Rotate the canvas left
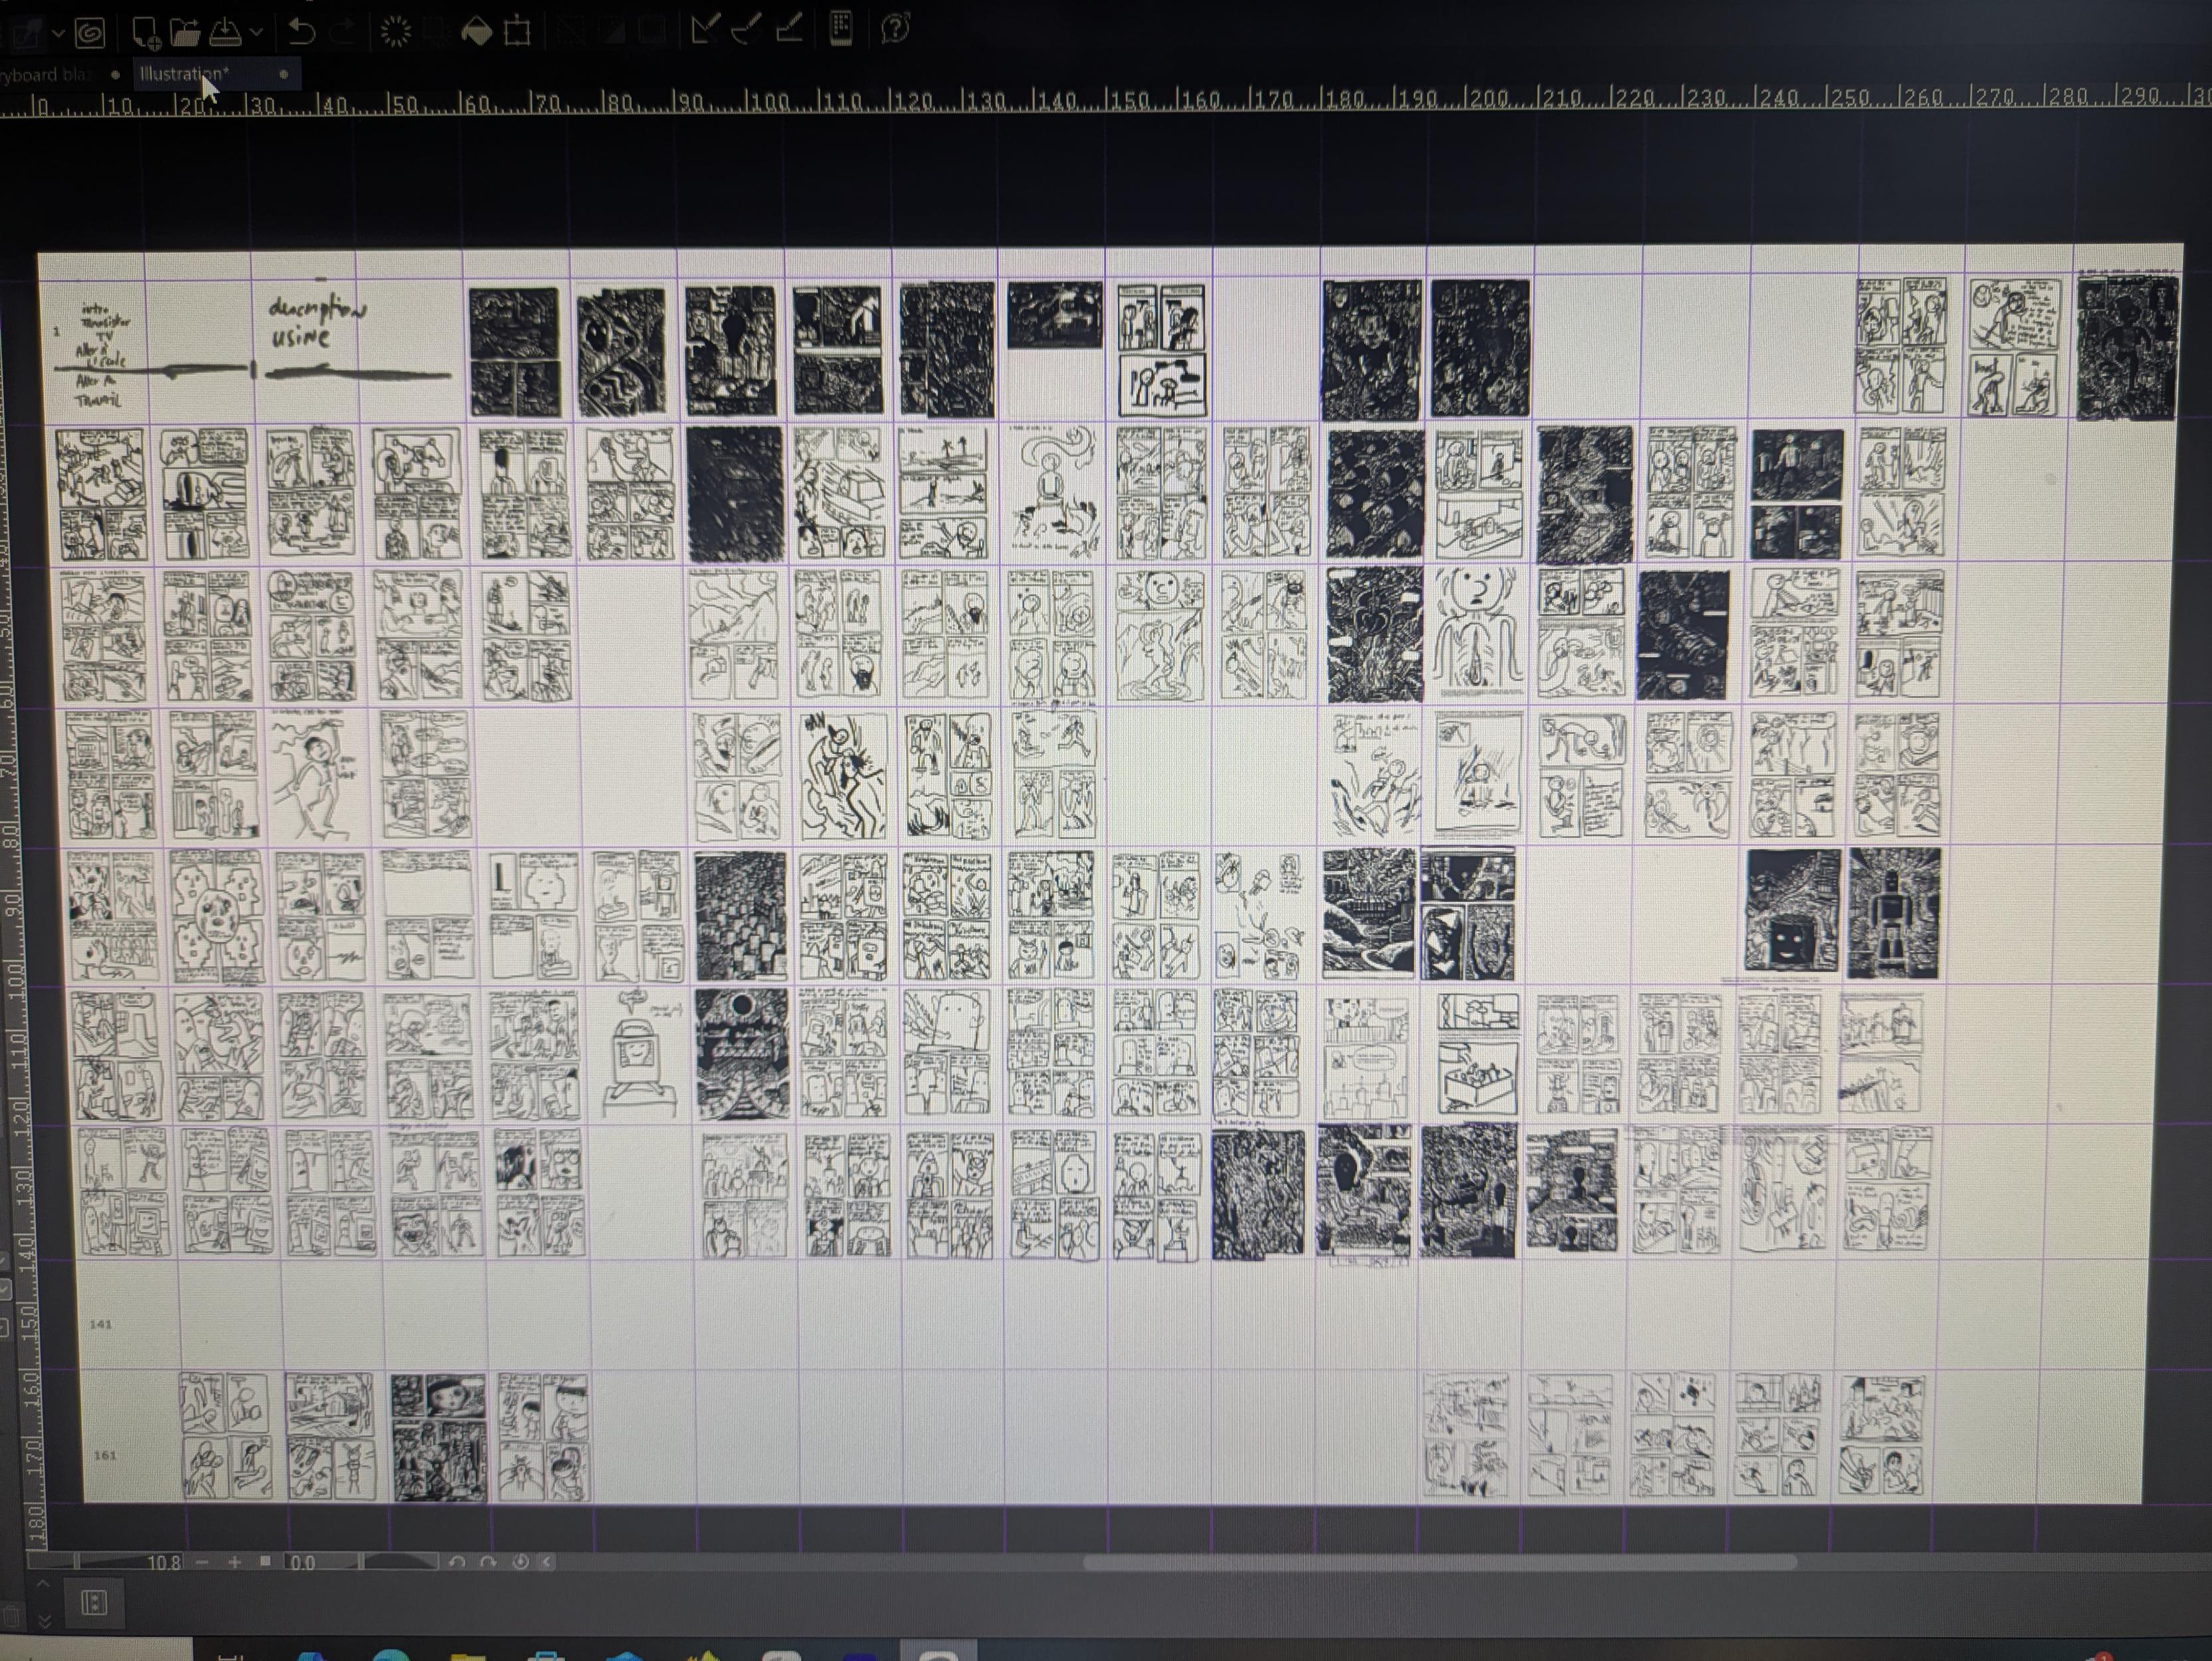This screenshot has height=1661, width=2212. click(457, 1562)
